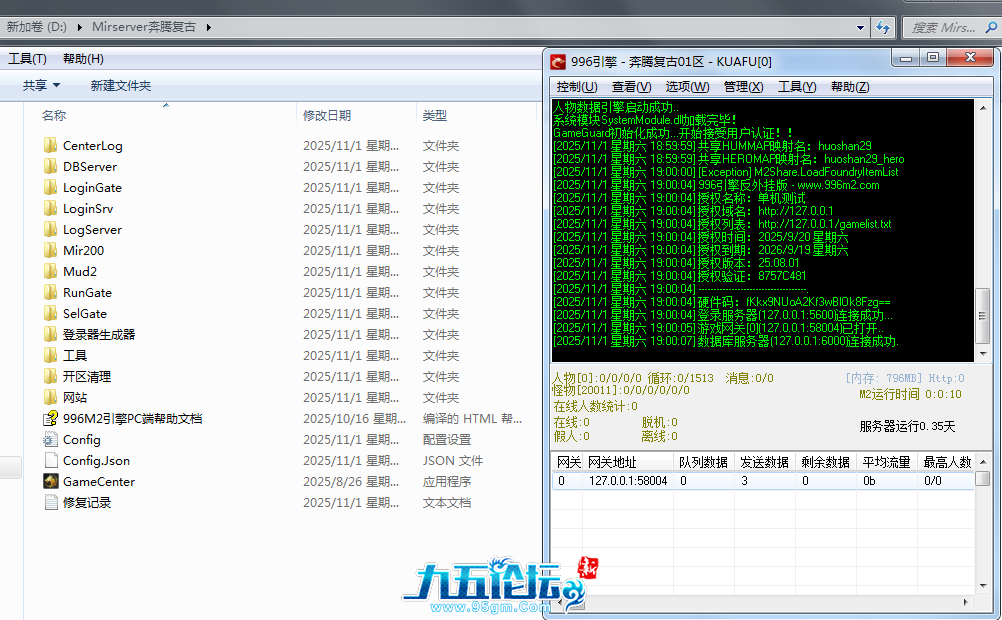
Task: Open the 996M2 engine help document icon
Action: click(x=50, y=419)
